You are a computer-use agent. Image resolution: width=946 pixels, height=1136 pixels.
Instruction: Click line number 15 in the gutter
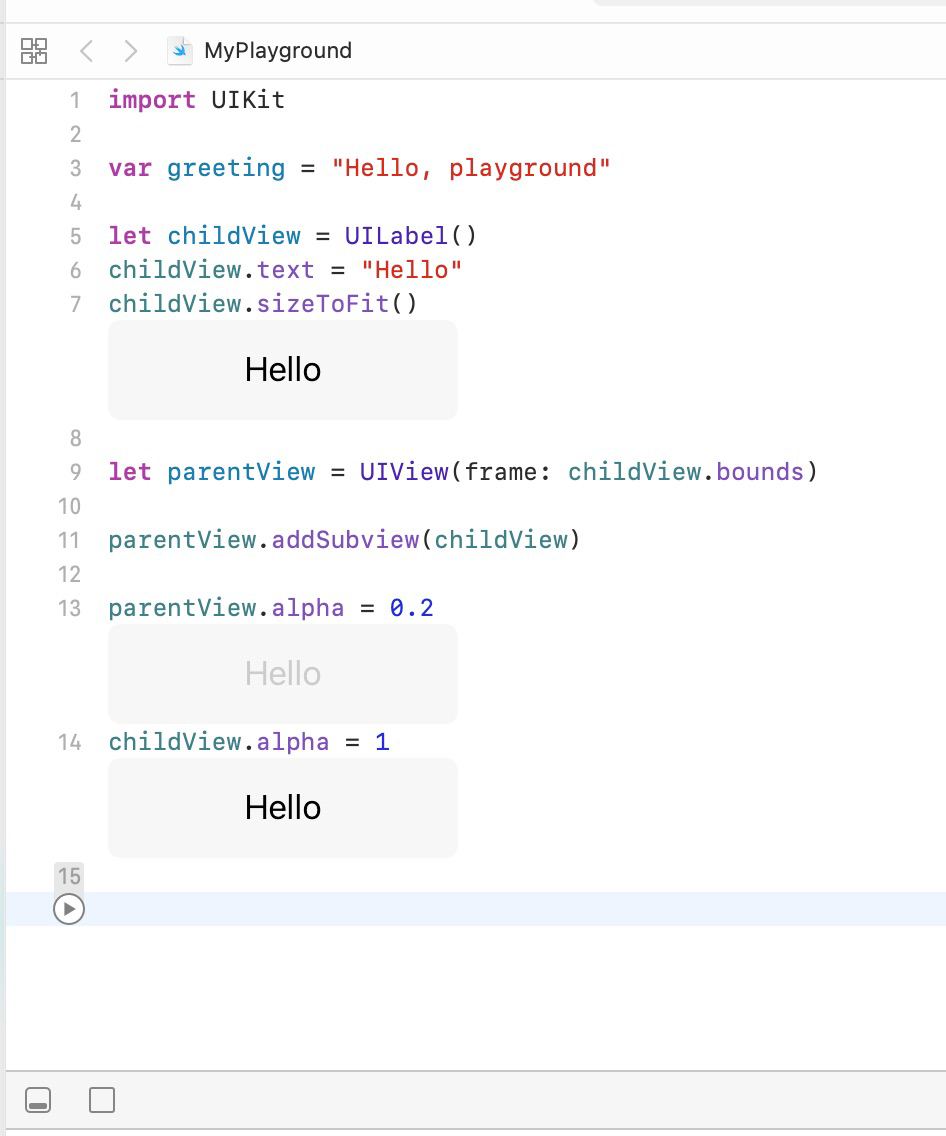69,876
